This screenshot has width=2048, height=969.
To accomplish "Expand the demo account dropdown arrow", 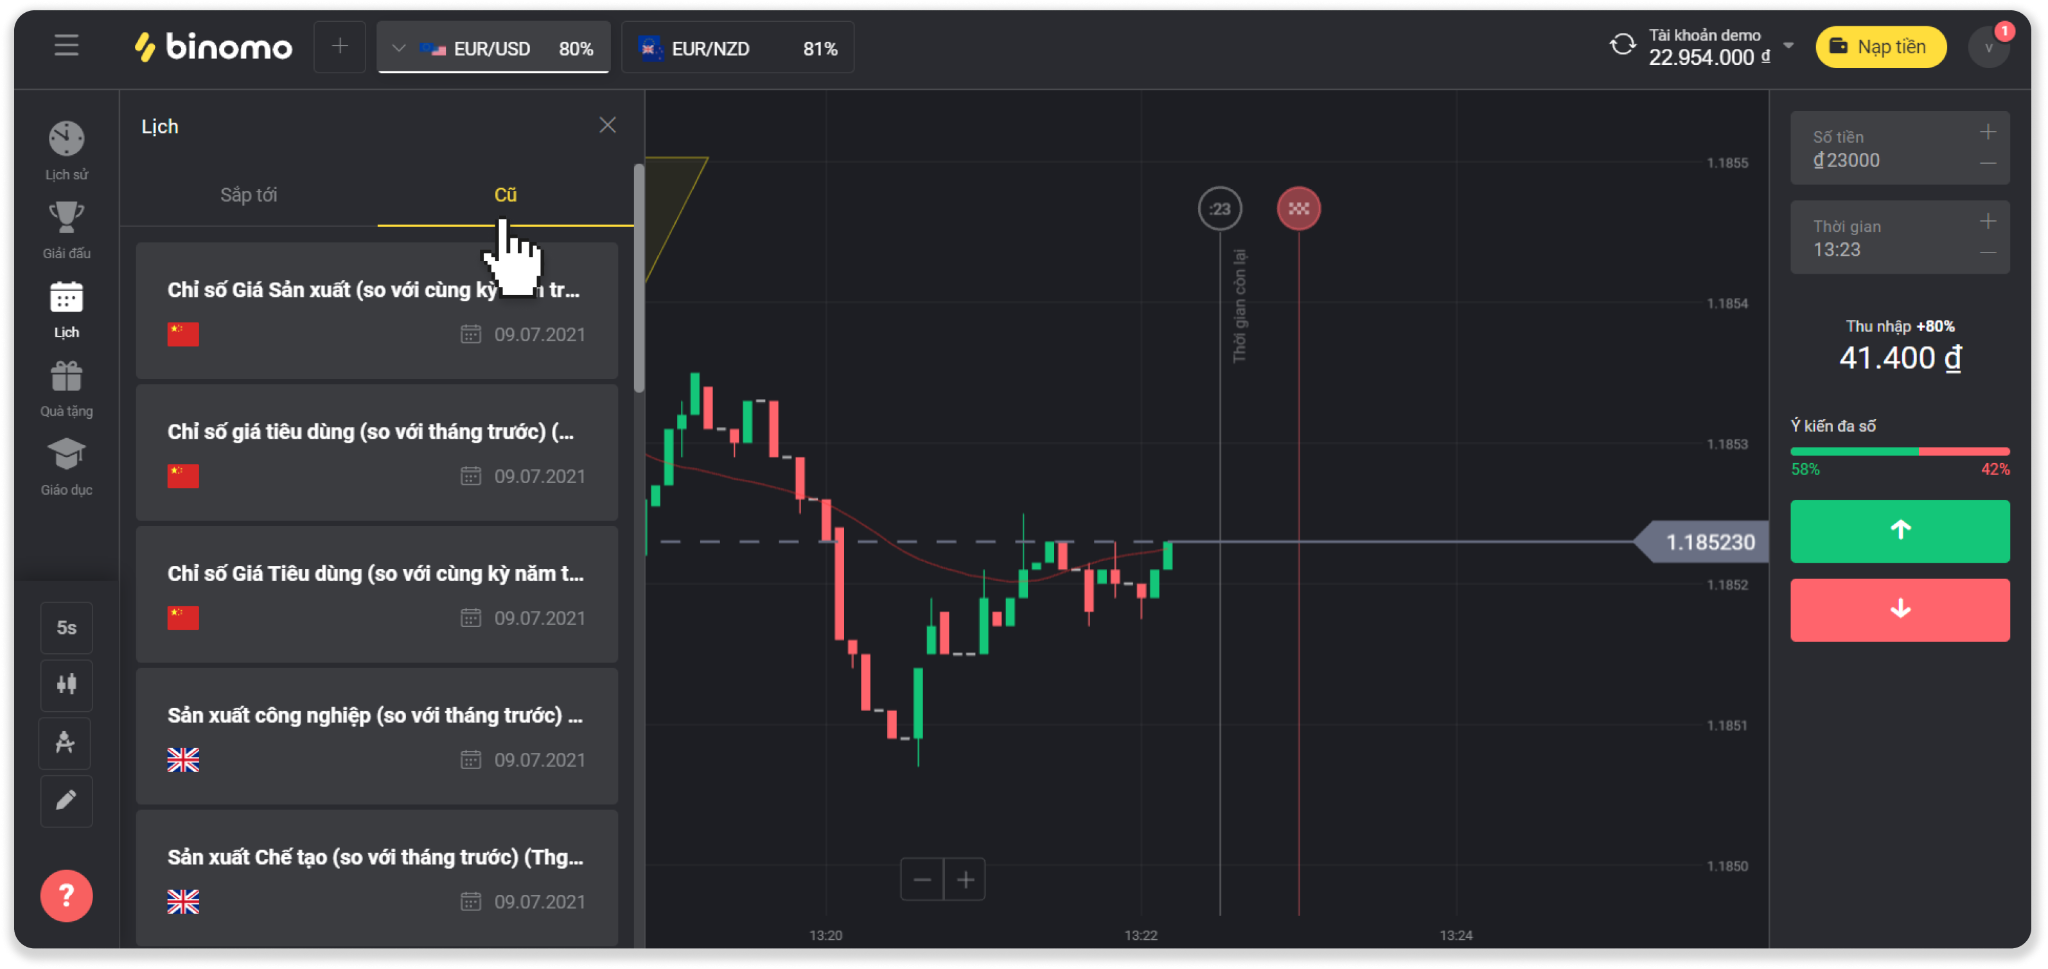I will point(1789,46).
